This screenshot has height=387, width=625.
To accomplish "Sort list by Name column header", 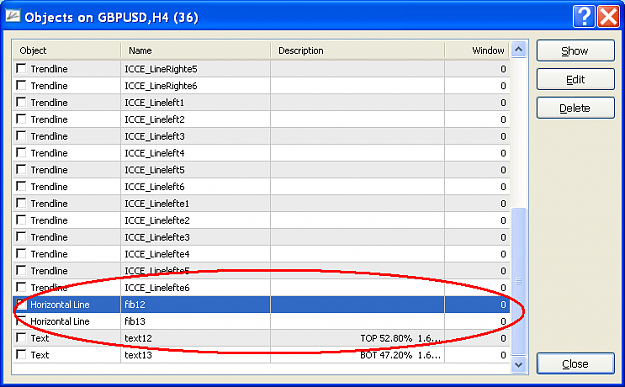I will (195, 51).
